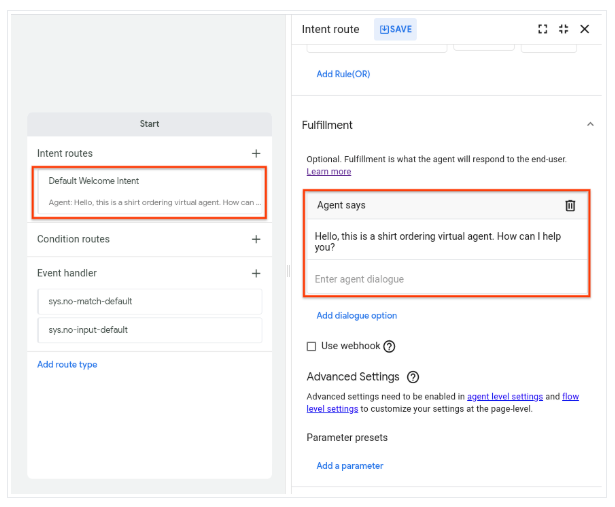The height and width of the screenshot is (507, 615).
Task: Click the SAVE button in Intent route header
Action: pos(395,29)
